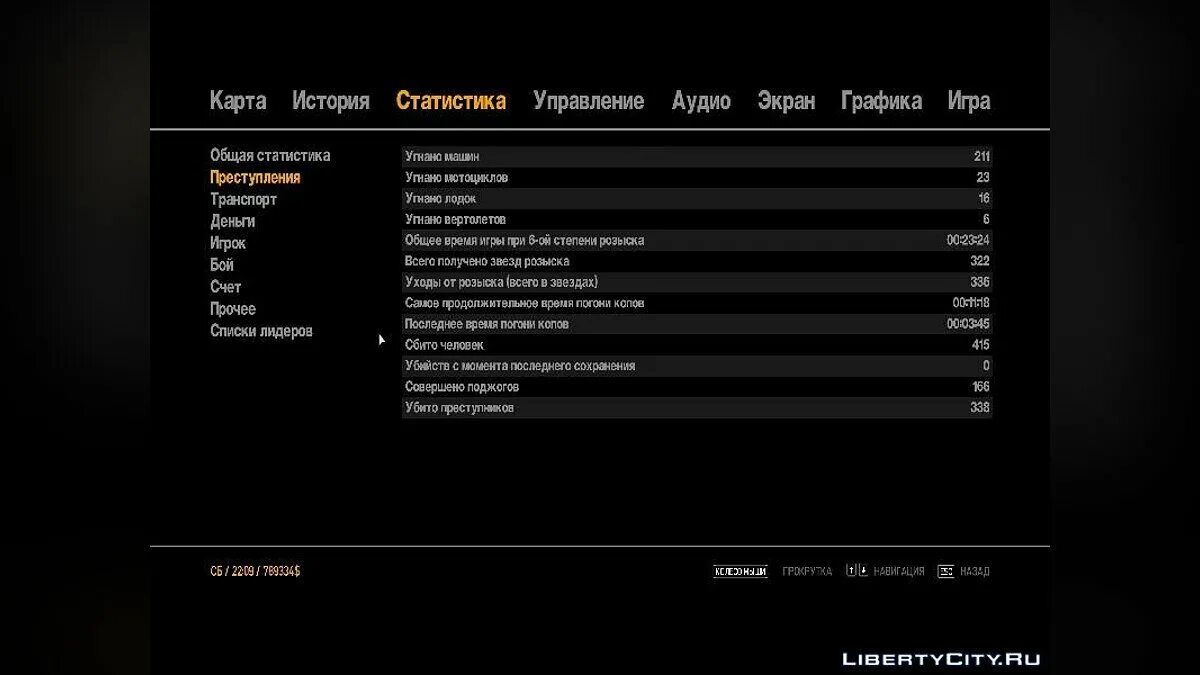This screenshot has height=675, width=1200.
Task: Click the Убито преступников row
Action: [697, 408]
